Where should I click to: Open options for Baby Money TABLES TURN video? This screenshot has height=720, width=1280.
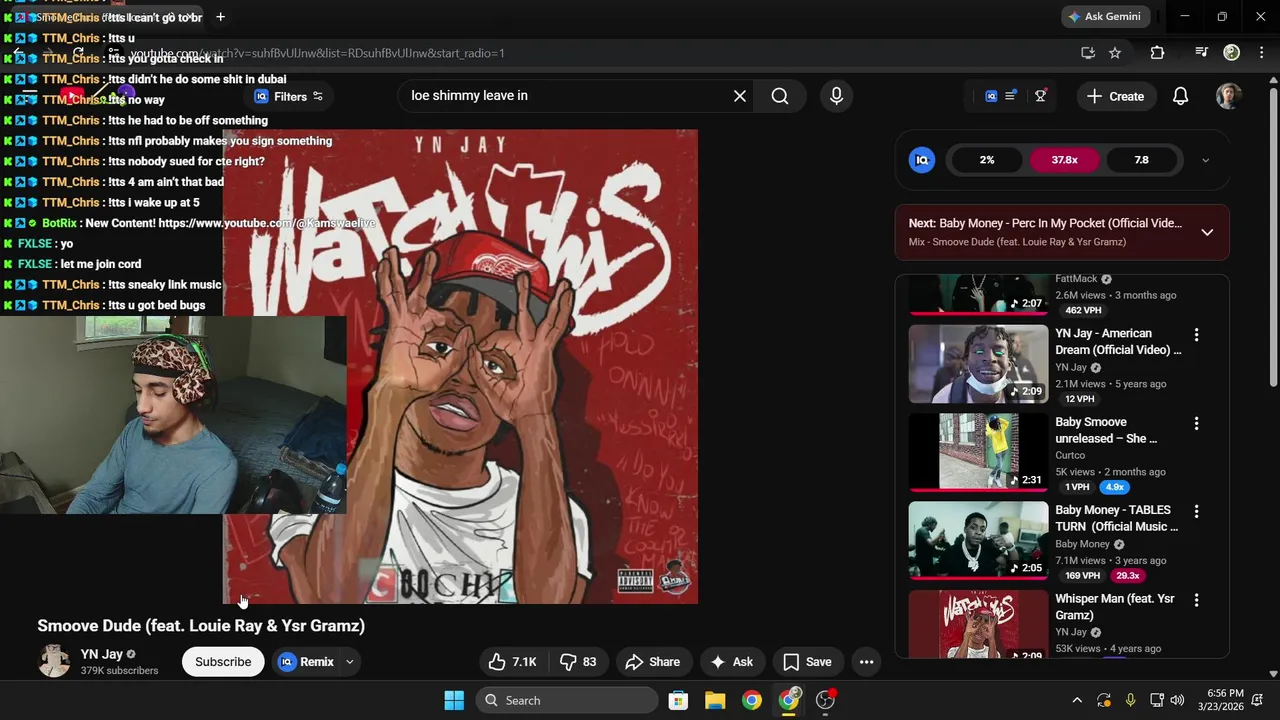1196,512
